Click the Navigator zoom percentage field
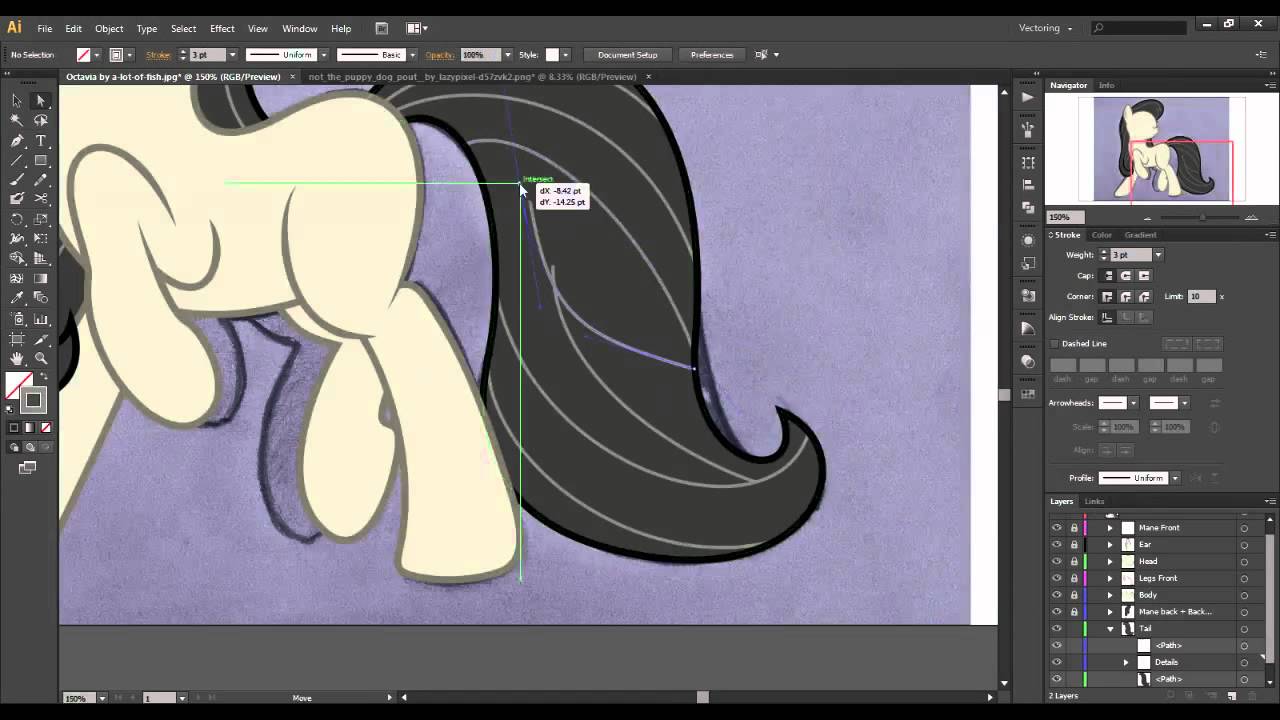Image resolution: width=1280 pixels, height=720 pixels. coord(1066,217)
